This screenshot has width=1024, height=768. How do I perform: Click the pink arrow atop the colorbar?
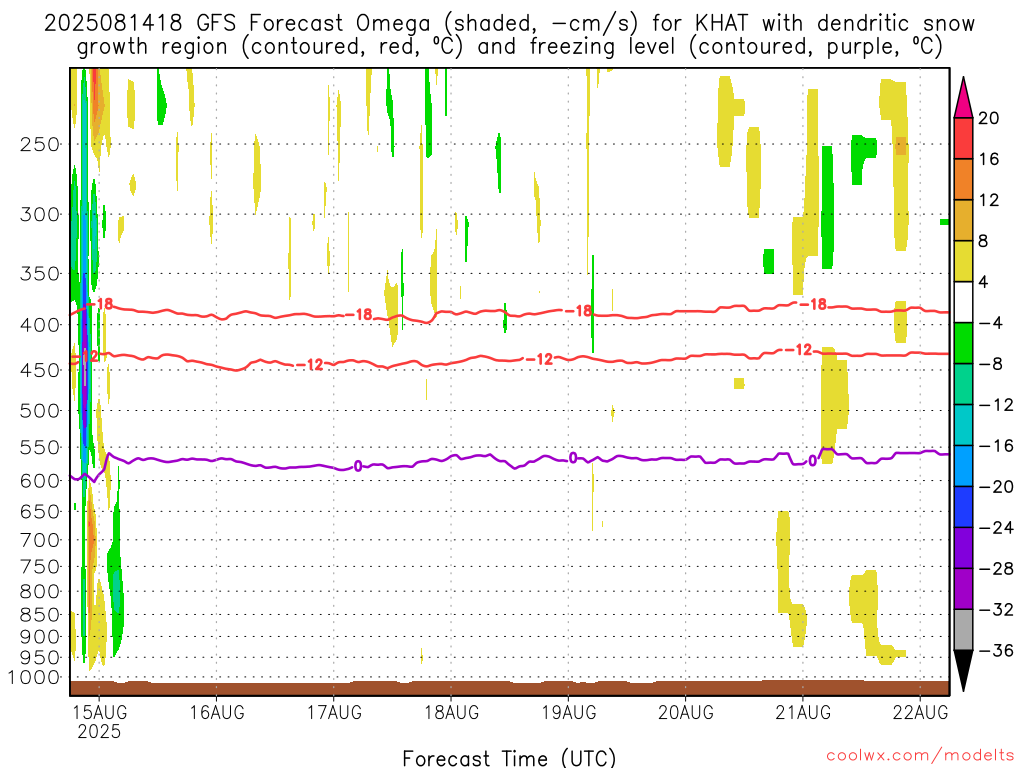tap(963, 99)
